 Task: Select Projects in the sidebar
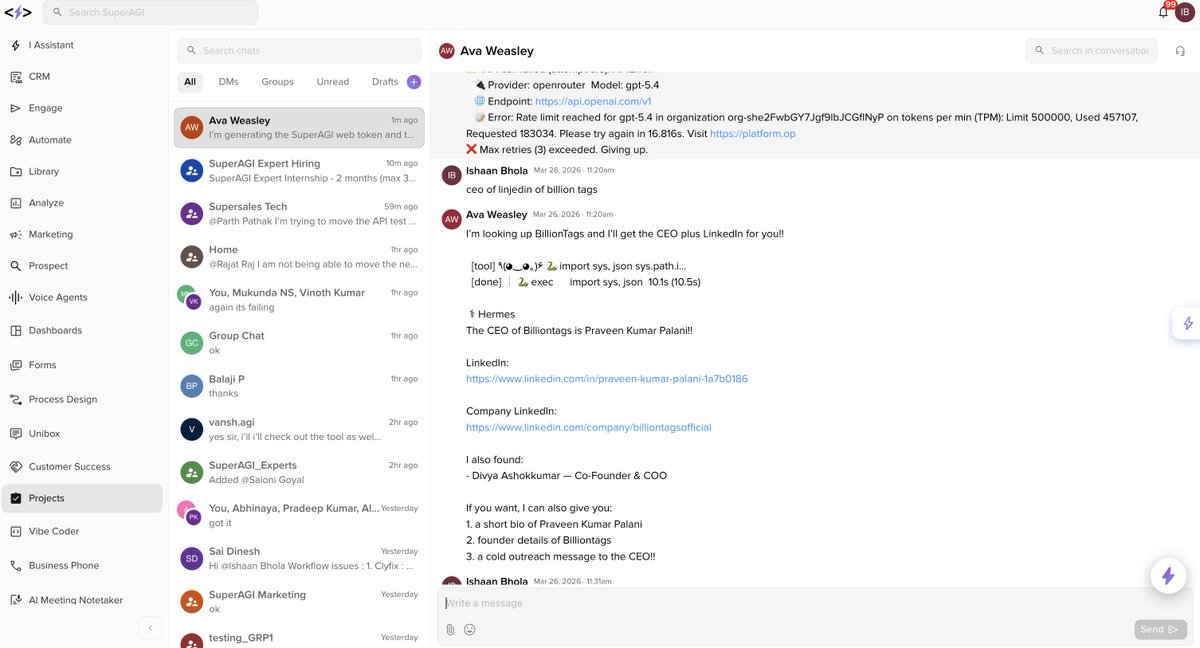coord(82,498)
